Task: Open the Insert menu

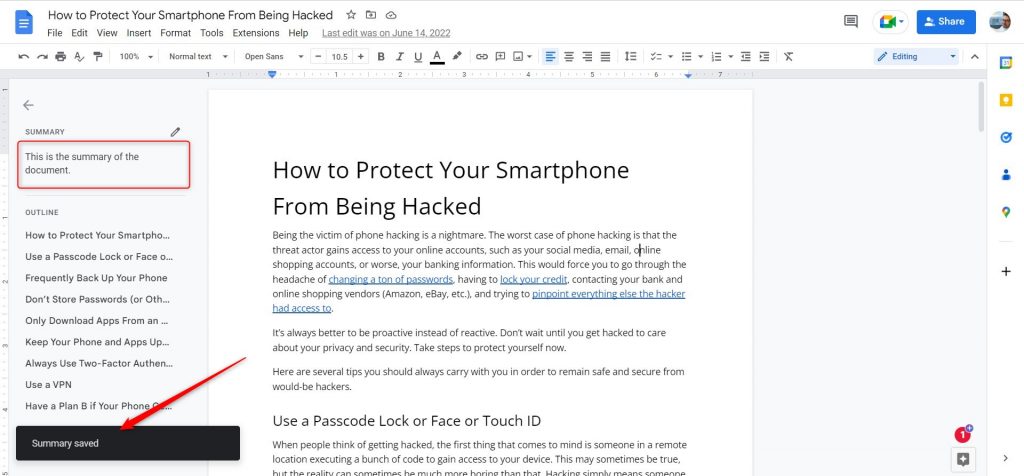Action: 138,33
